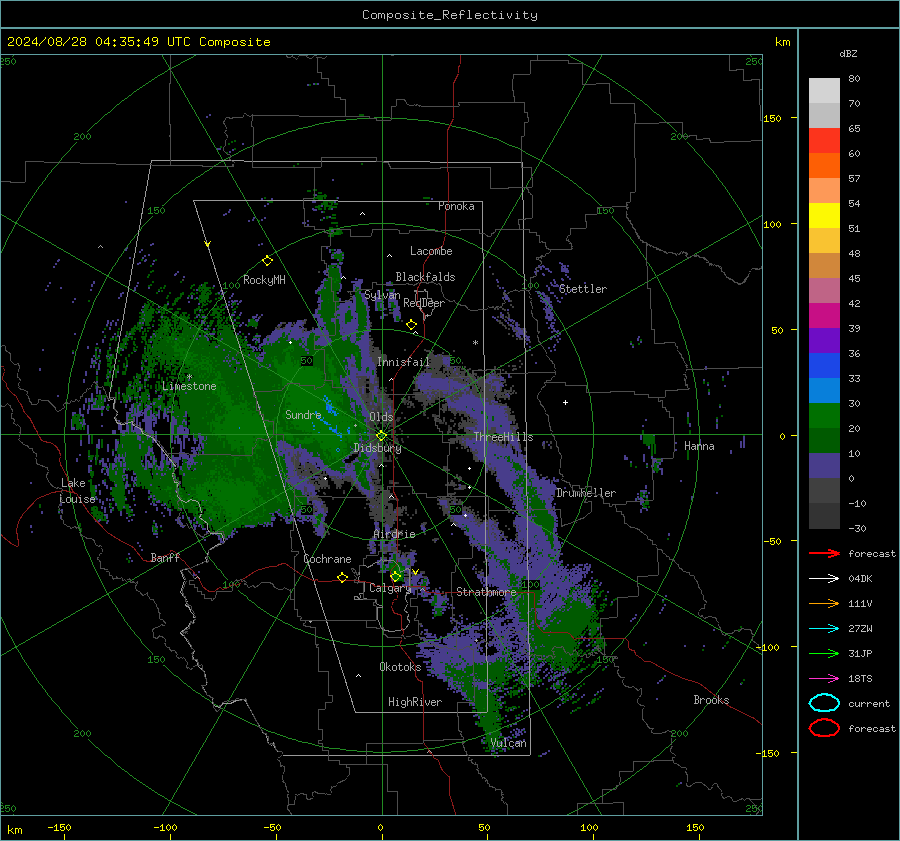Click the dBZ legend heading

[848, 53]
